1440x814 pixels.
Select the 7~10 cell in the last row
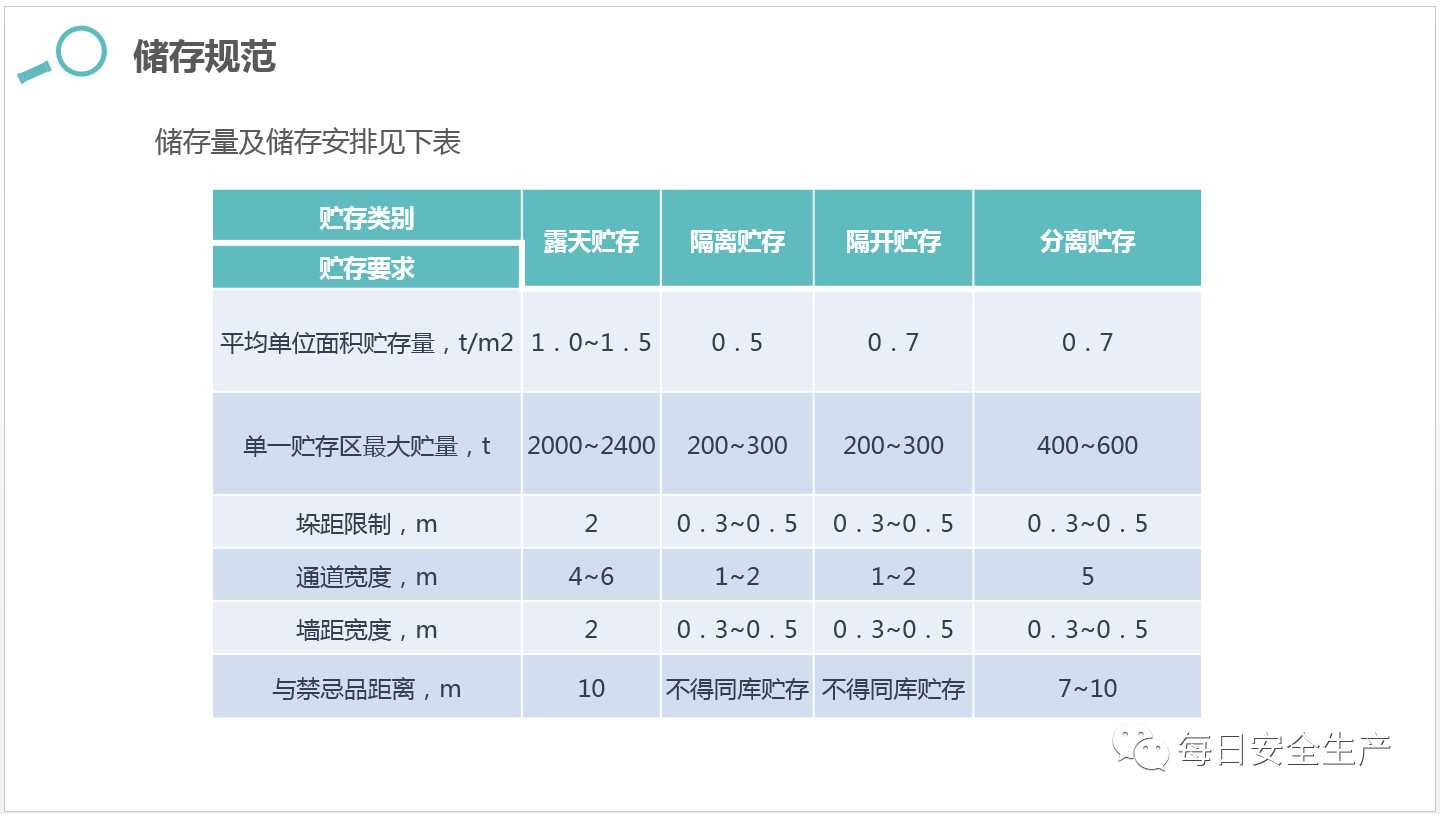coord(1087,688)
